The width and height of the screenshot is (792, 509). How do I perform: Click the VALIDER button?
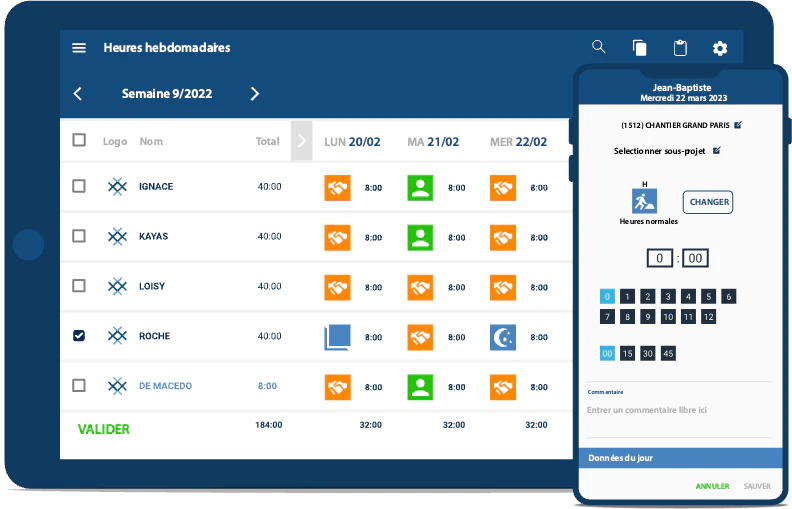click(x=104, y=429)
